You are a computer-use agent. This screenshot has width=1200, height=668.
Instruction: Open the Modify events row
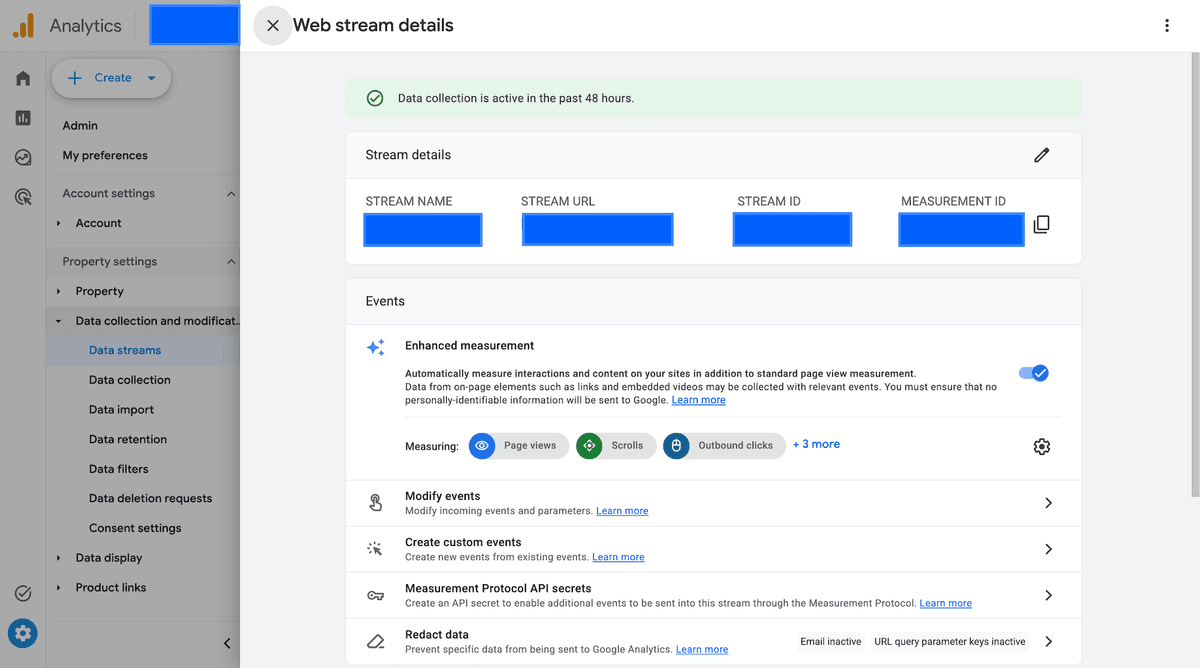tap(713, 503)
